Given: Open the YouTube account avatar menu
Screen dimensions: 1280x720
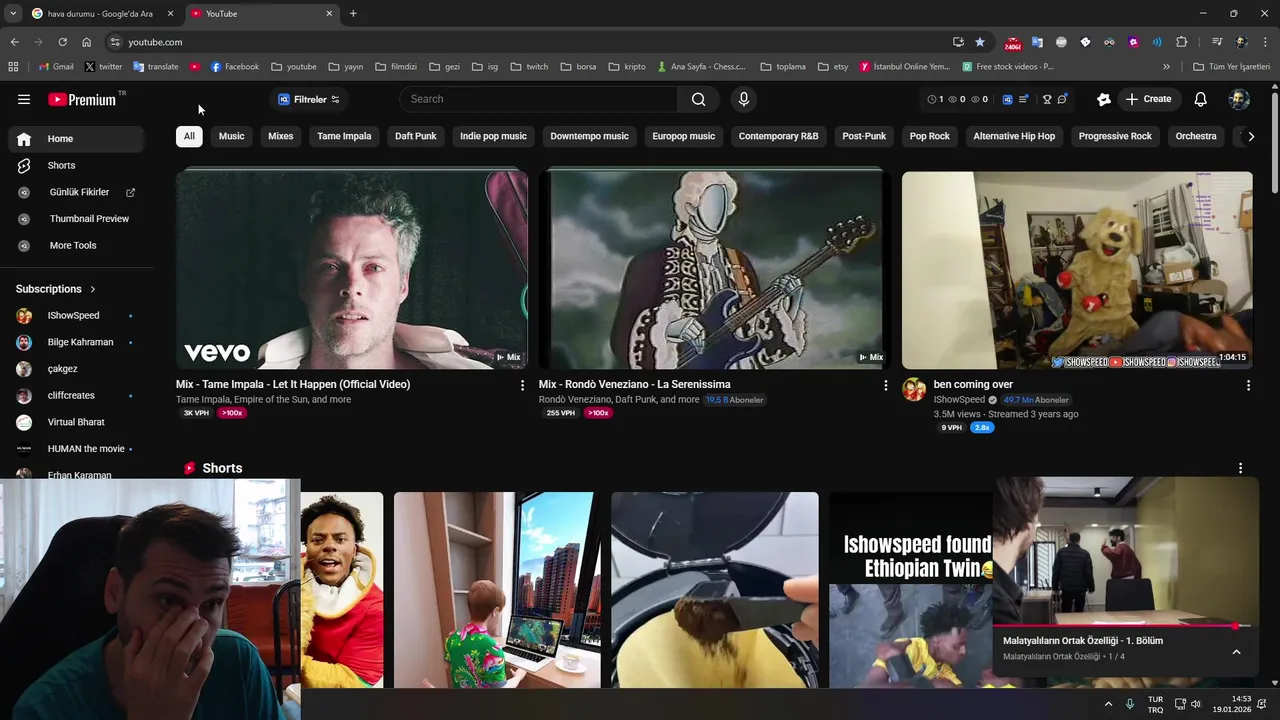Looking at the screenshot, I should (x=1239, y=99).
